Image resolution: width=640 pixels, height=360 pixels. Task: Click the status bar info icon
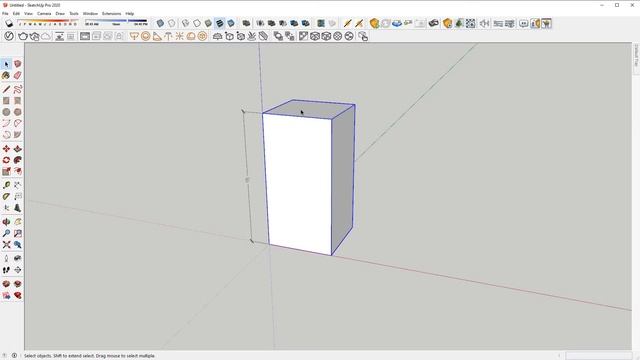(14, 356)
